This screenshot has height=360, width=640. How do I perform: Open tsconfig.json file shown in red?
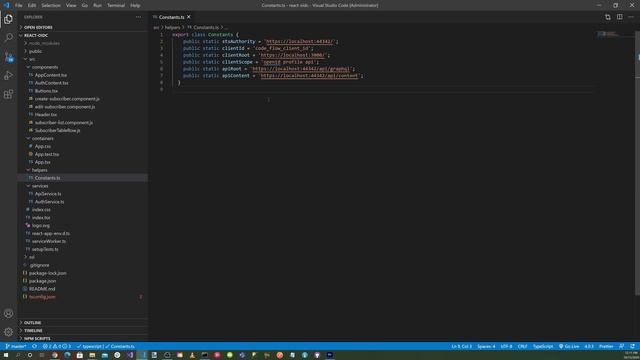pyautogui.click(x=42, y=297)
